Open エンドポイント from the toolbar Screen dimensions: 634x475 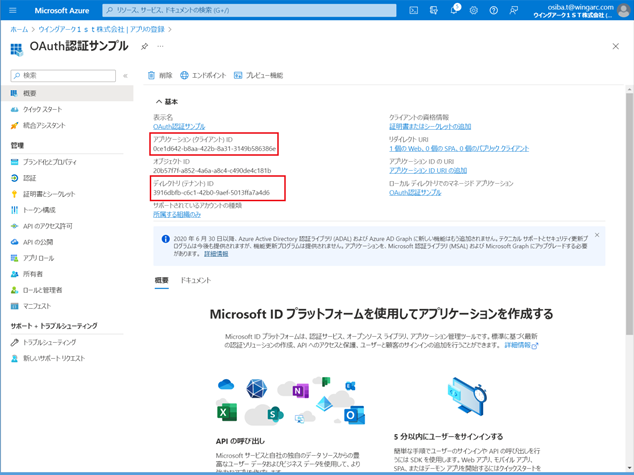(x=203, y=75)
